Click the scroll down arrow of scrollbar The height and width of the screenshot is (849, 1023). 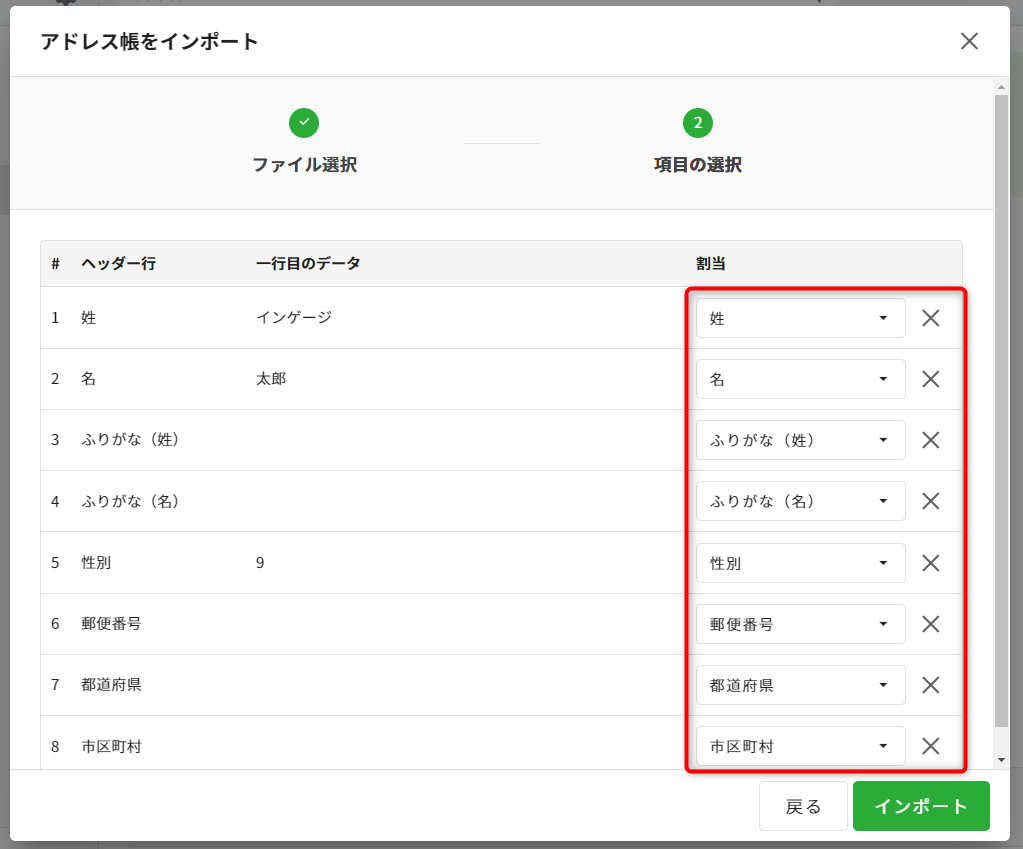1001,761
